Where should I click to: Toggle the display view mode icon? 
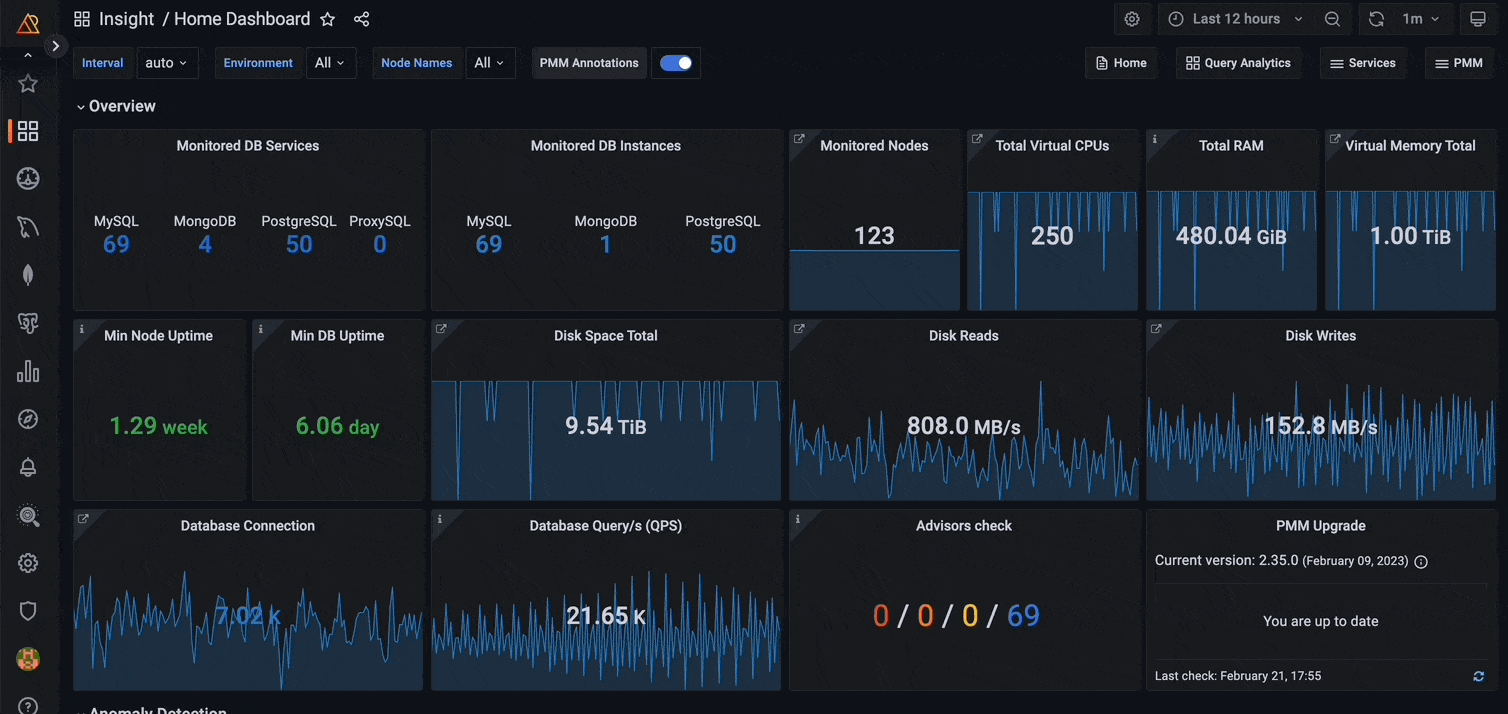coord(1477,19)
